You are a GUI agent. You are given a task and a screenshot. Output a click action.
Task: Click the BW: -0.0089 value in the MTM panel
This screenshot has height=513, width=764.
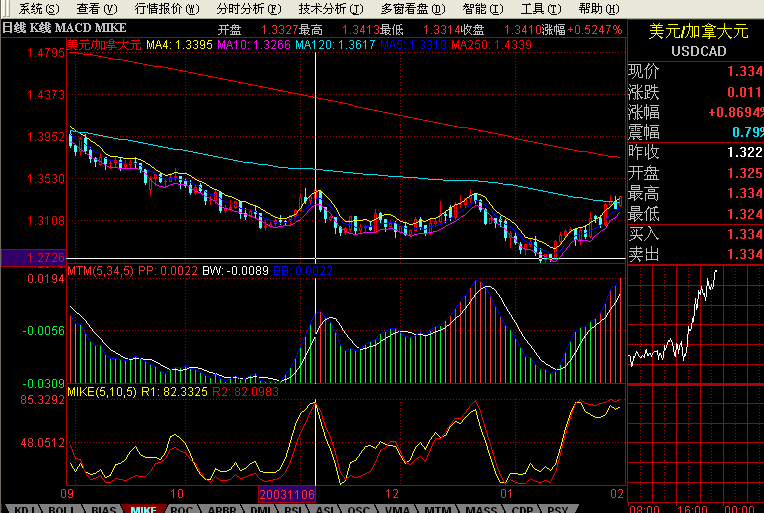pos(235,271)
